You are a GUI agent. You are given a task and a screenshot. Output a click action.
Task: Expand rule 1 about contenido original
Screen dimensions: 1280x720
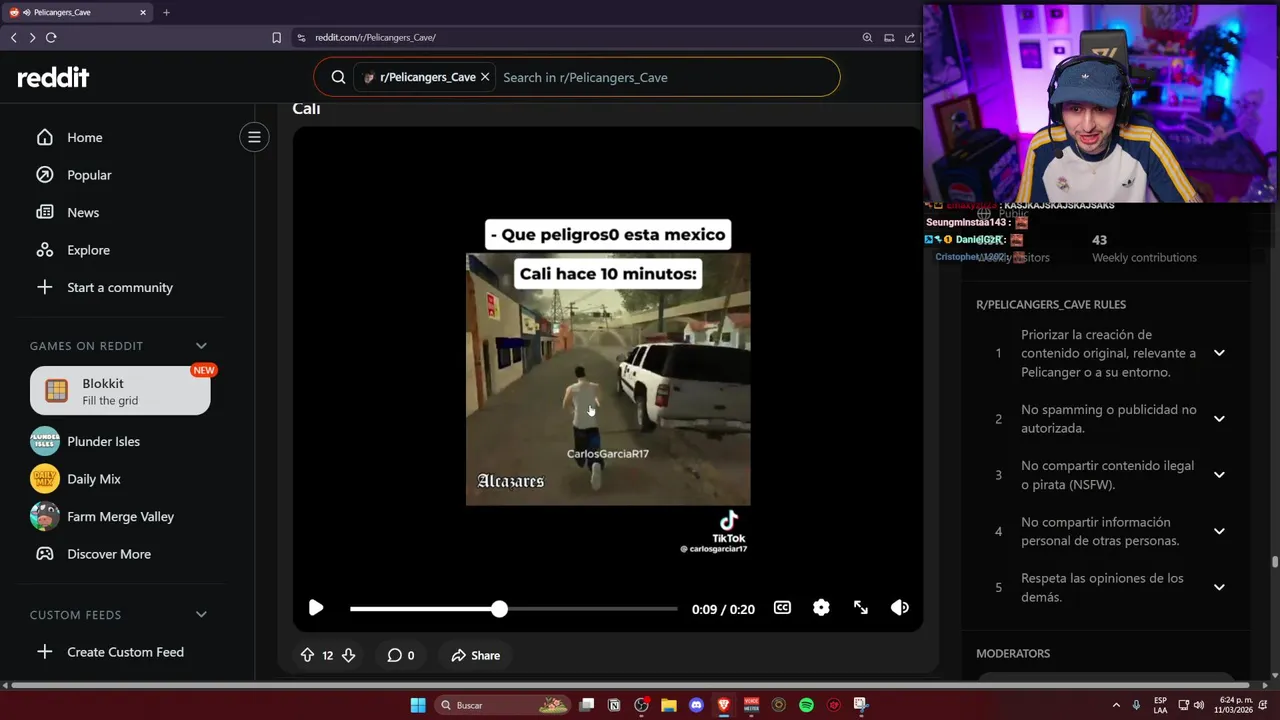click(1219, 353)
